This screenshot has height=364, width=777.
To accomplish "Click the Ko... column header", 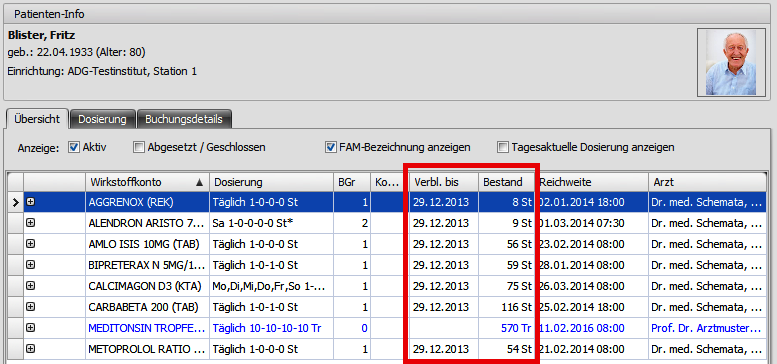I will (x=387, y=182).
